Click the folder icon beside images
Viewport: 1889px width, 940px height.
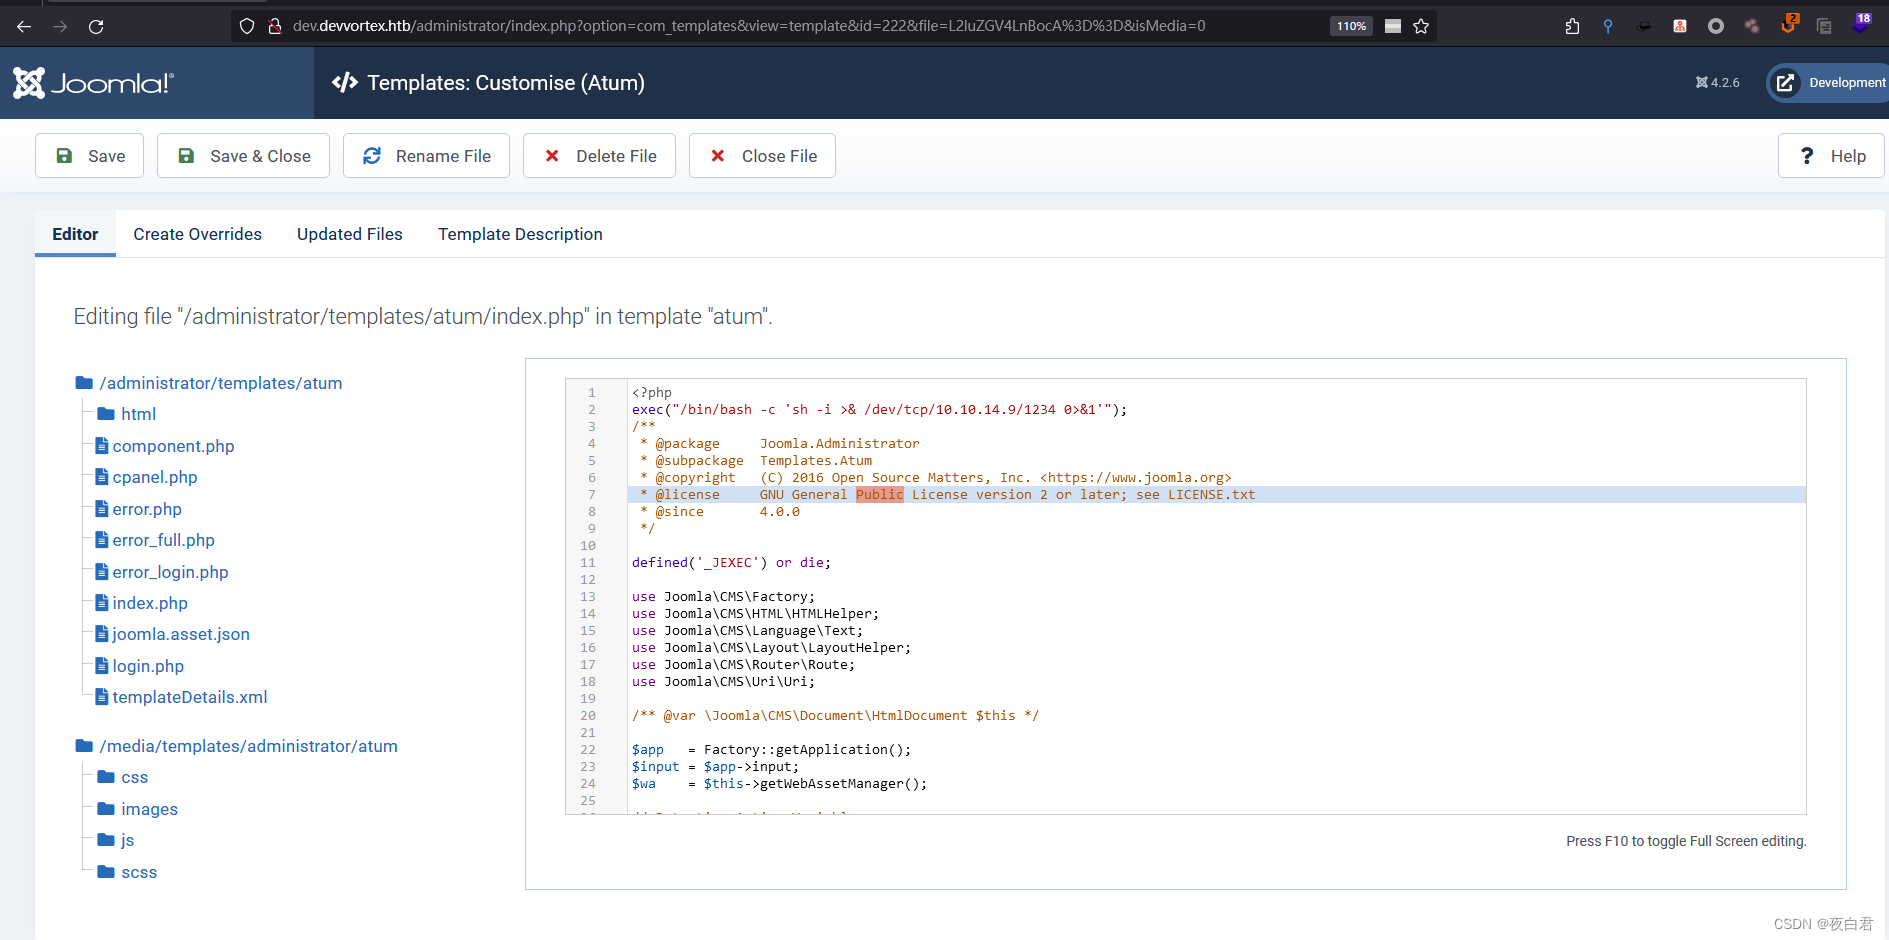point(106,809)
